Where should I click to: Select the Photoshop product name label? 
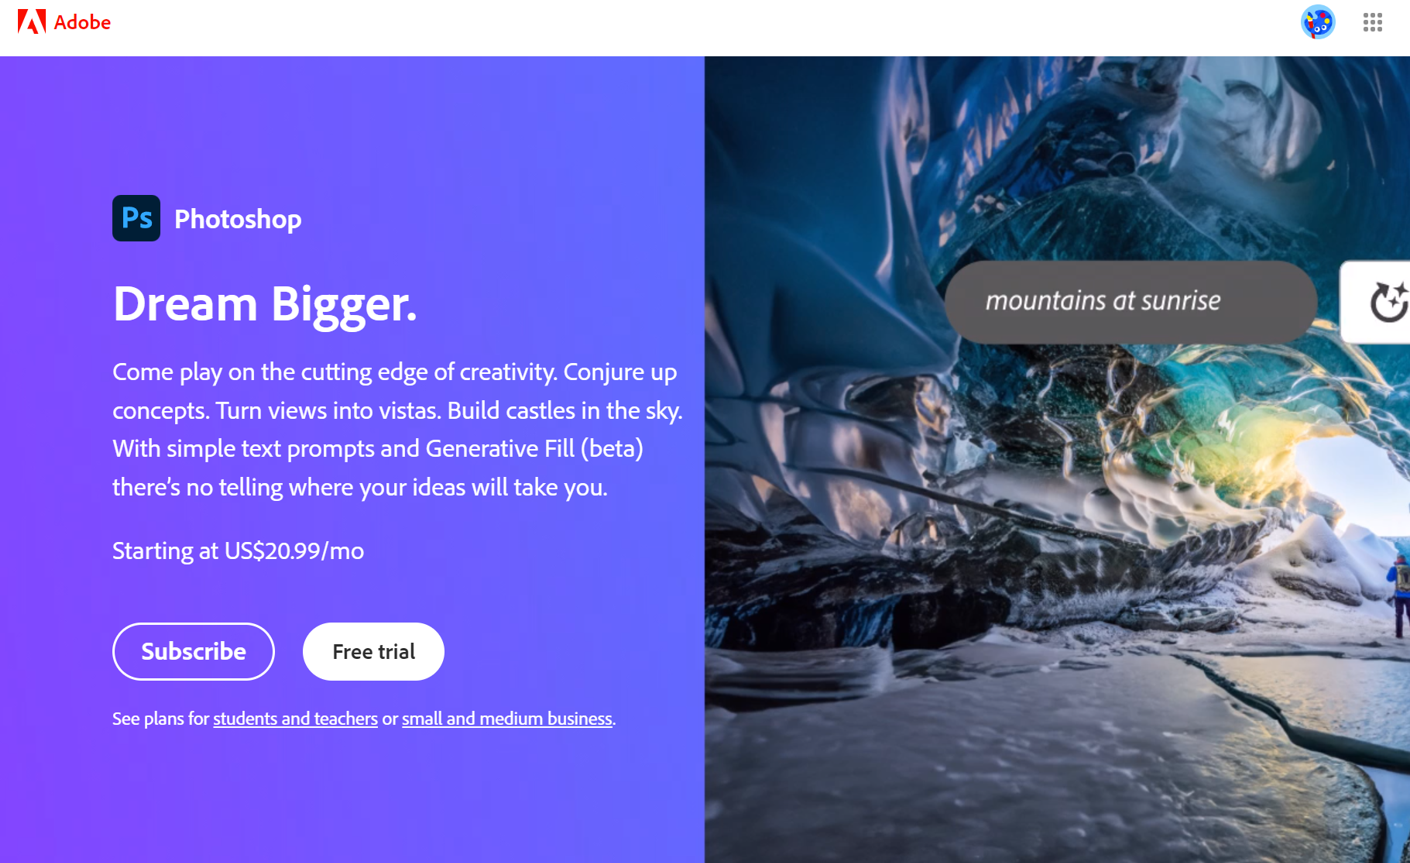click(238, 219)
